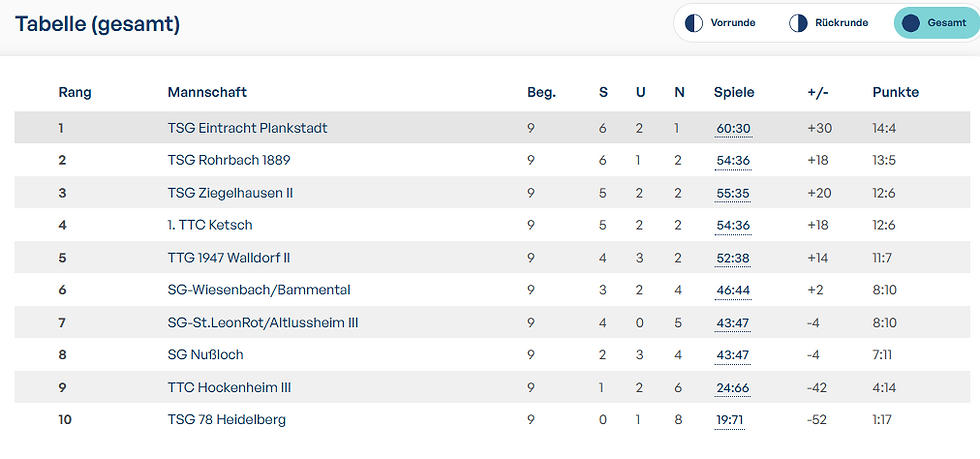The width and height of the screenshot is (980, 459).
Task: Select the Vorrunde half-circle icon
Action: (693, 22)
